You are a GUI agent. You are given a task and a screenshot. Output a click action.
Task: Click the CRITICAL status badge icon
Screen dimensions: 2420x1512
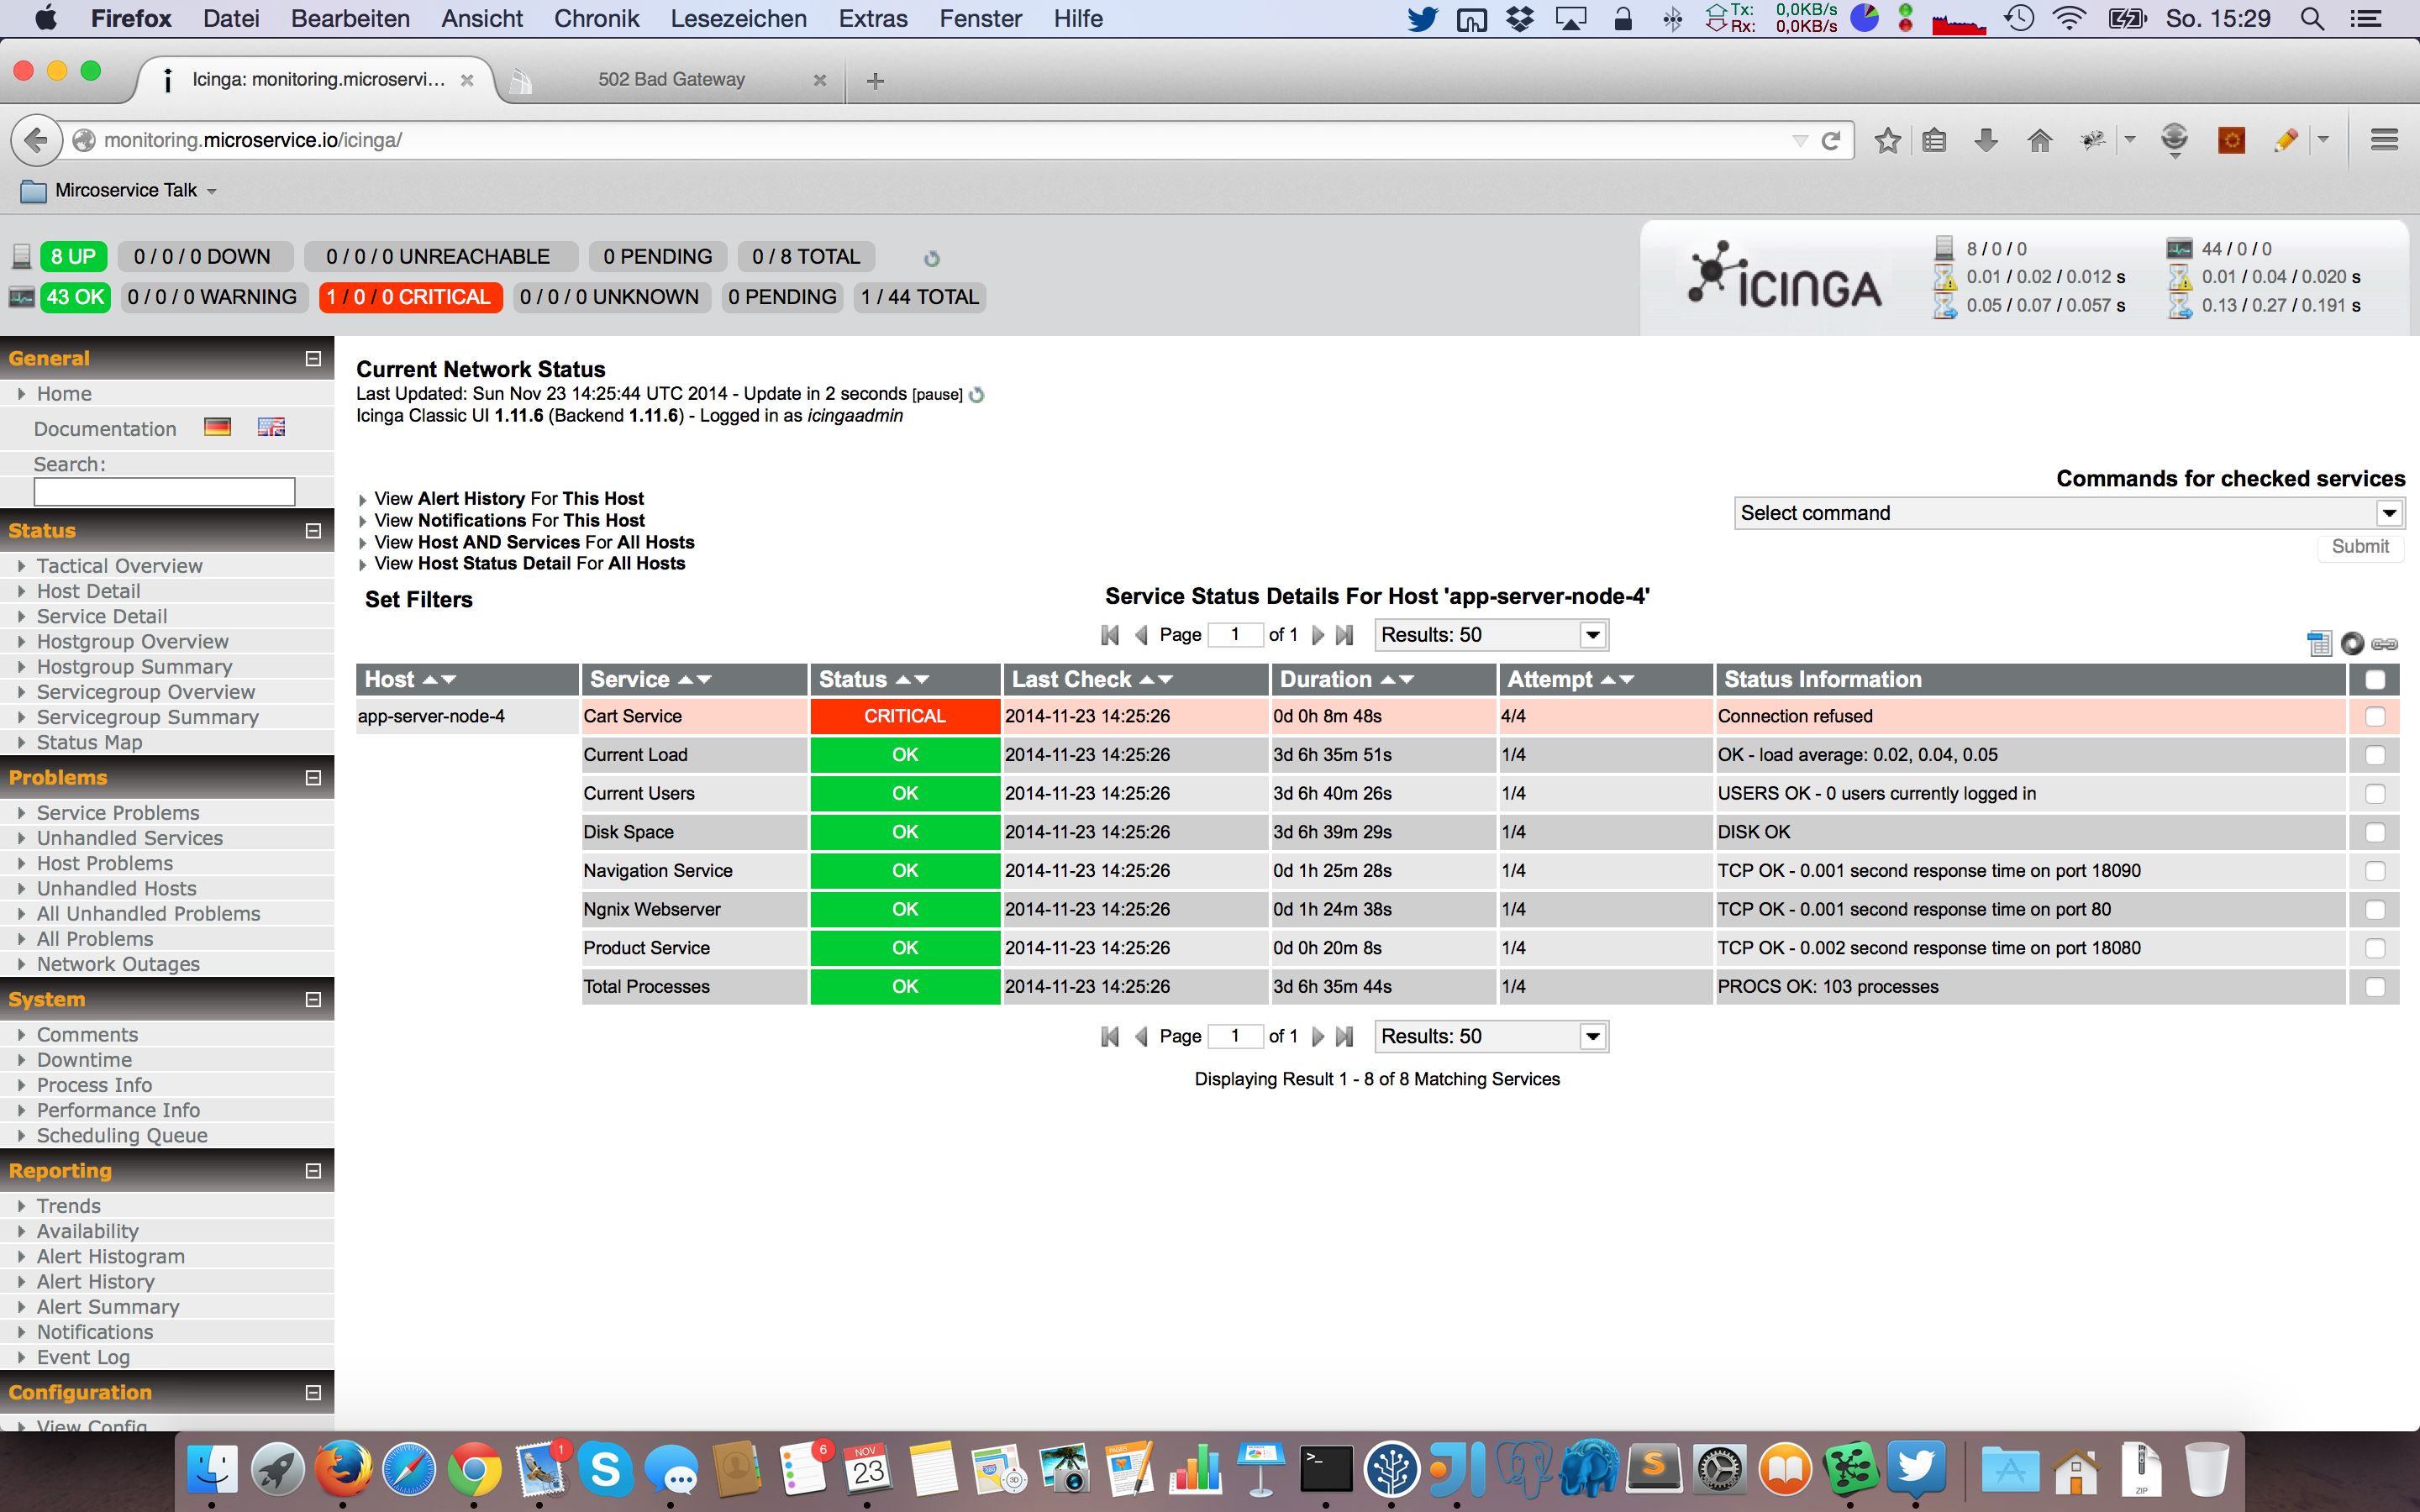(902, 716)
